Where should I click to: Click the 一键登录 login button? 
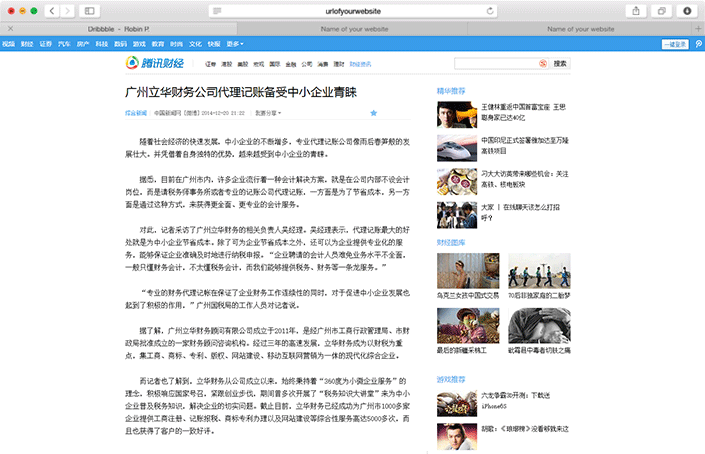(x=677, y=44)
